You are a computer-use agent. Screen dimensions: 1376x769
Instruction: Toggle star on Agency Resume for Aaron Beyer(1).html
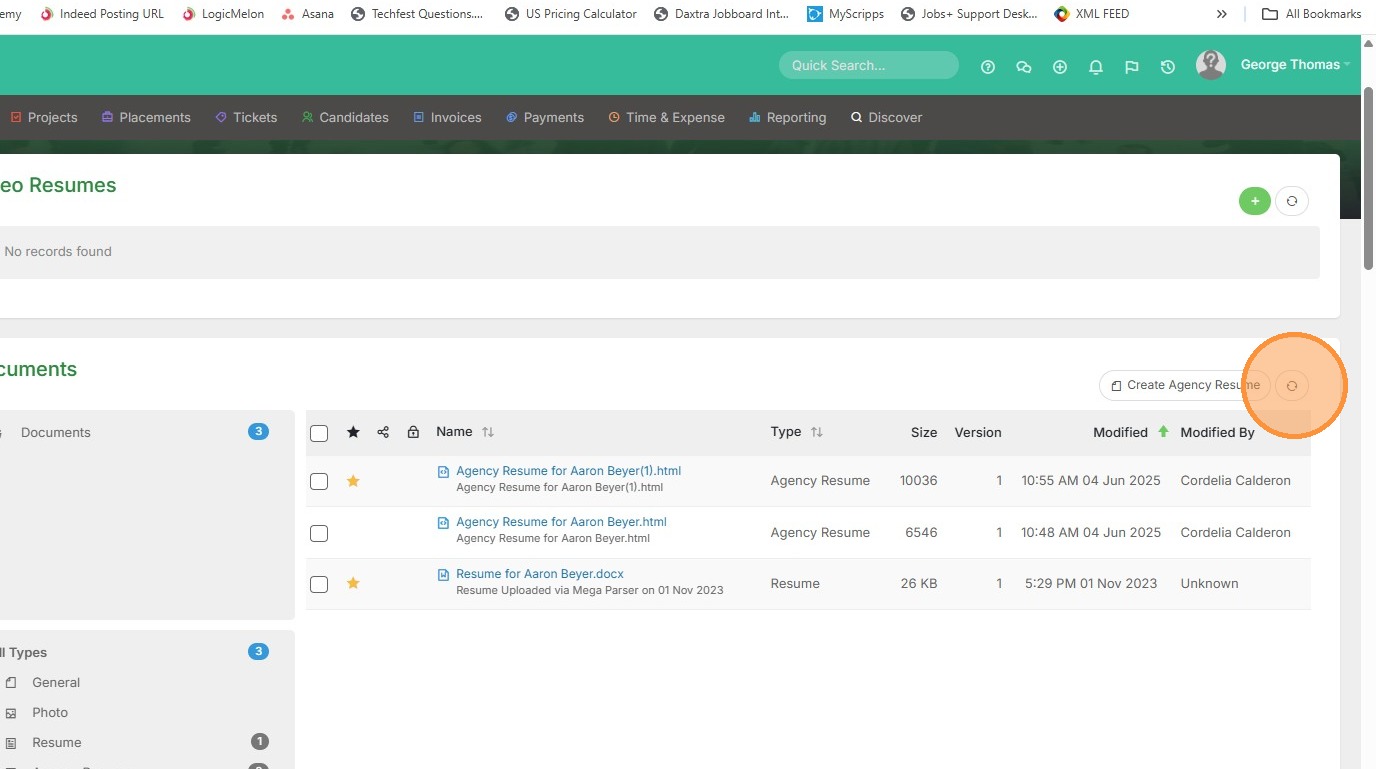coord(353,481)
